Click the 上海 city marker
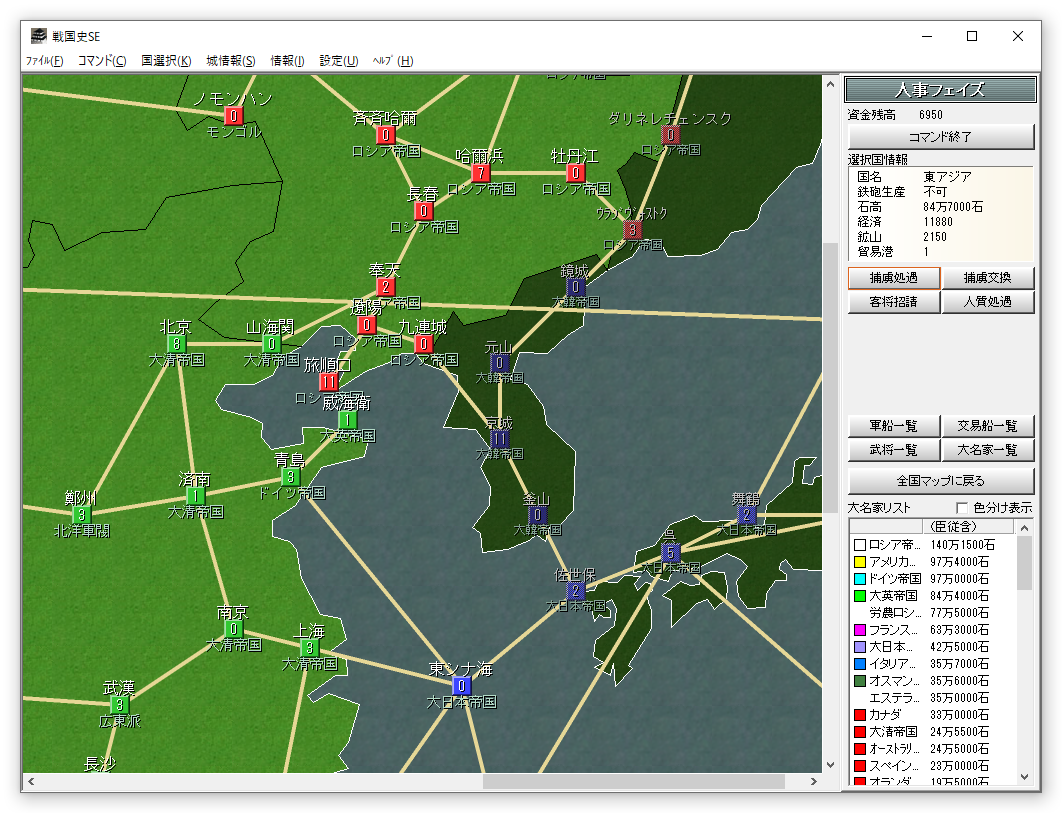 click(308, 648)
